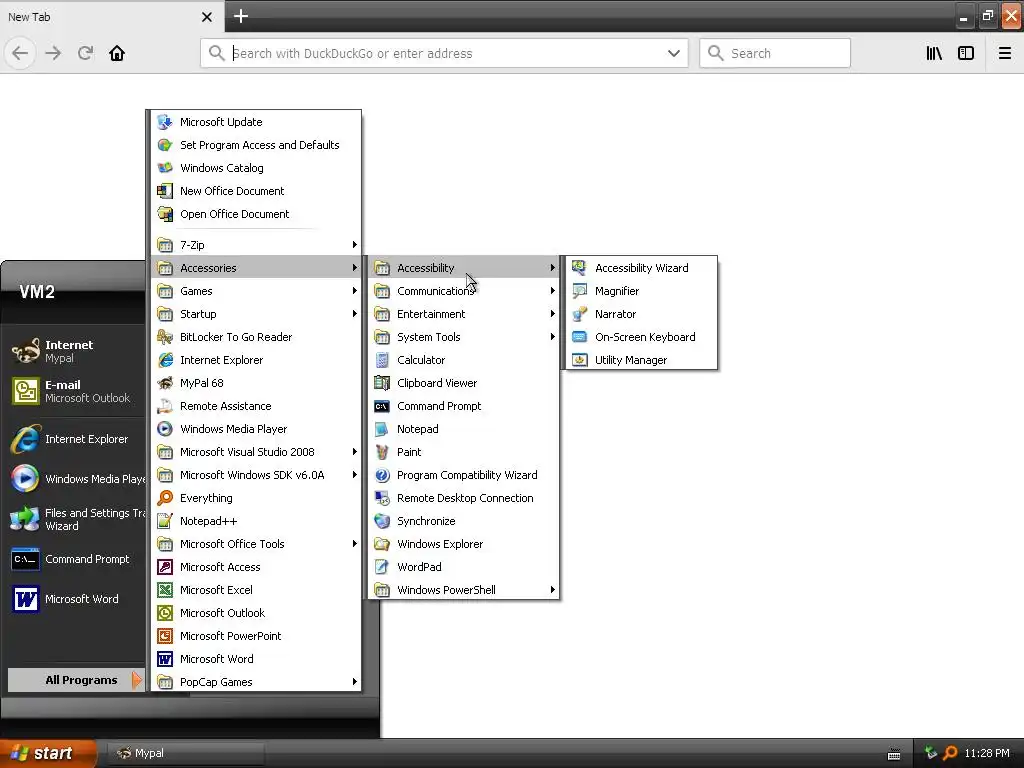Viewport: 1024px width, 768px height.
Task: Click the Paint icon
Action: pyautogui.click(x=382, y=452)
